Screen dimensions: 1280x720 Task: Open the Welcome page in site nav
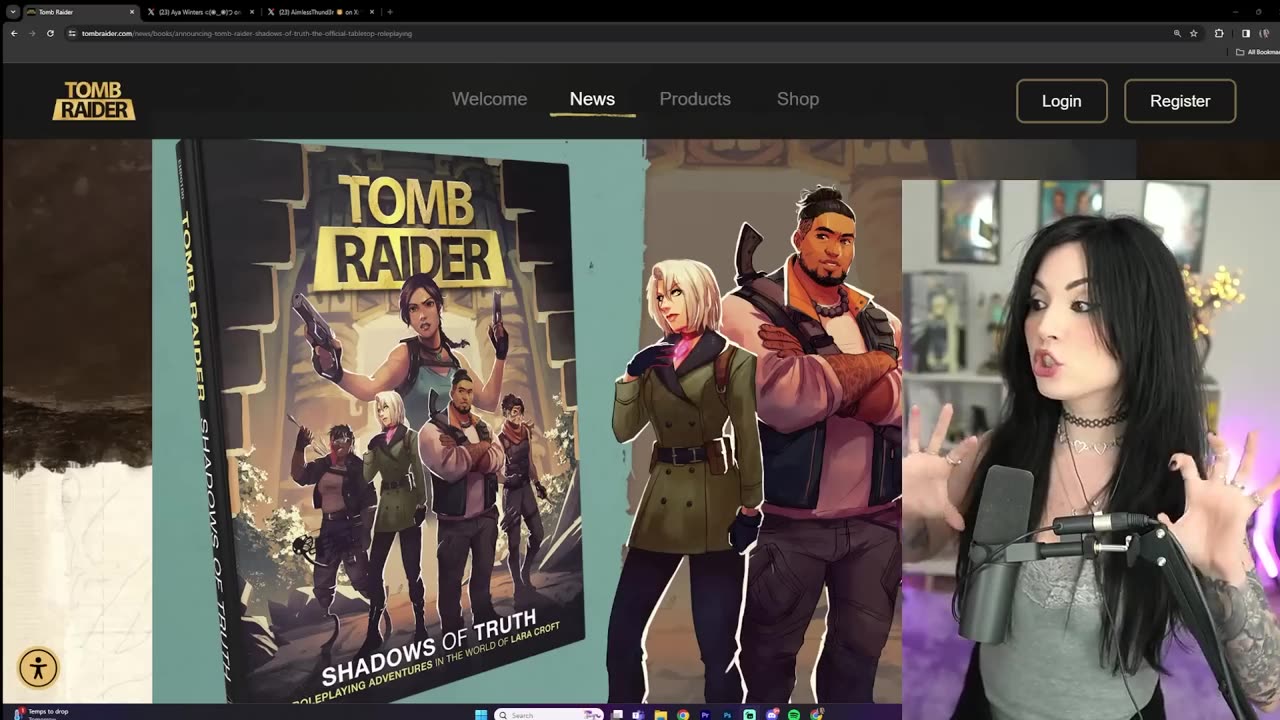click(489, 99)
